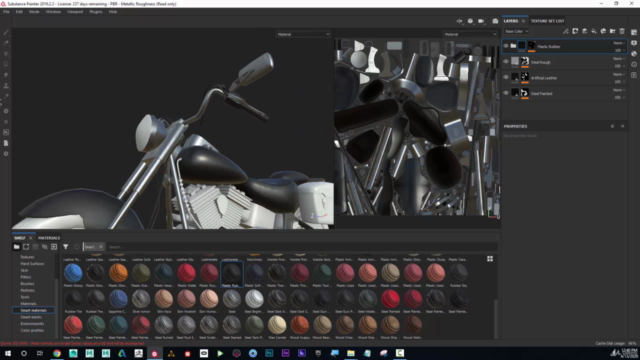The width and height of the screenshot is (640, 360).
Task: Hide the Steel Painted layer
Action: [506, 93]
